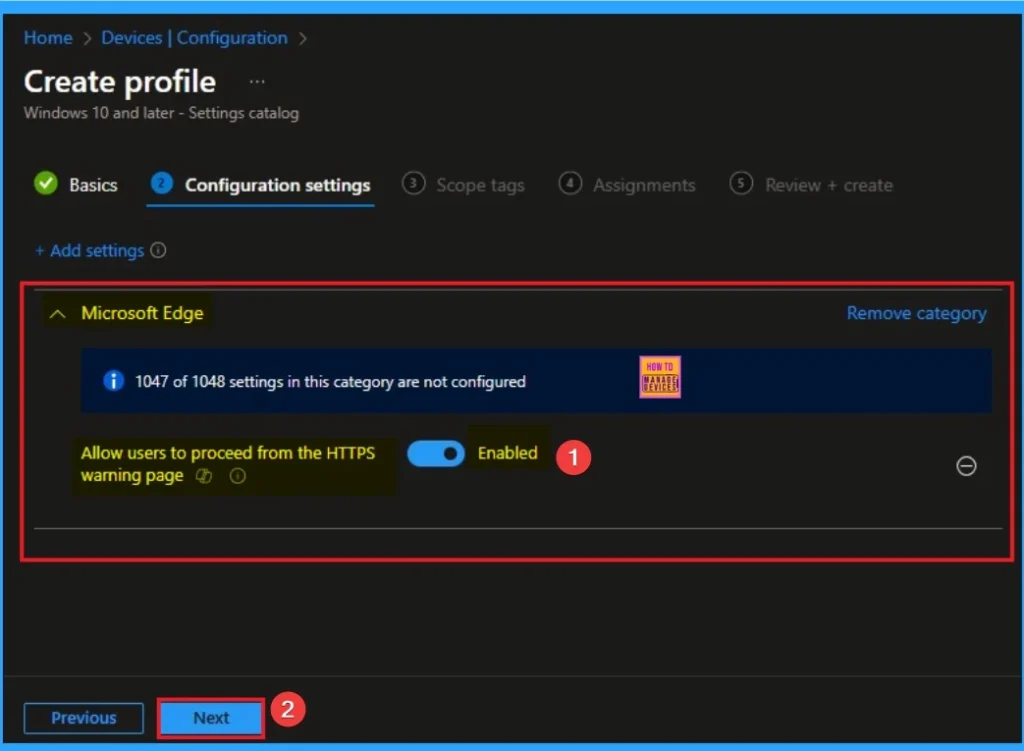Click 'Windows 10 and later - Settings catalog' subtitle
This screenshot has height=751, width=1024.
(x=161, y=113)
